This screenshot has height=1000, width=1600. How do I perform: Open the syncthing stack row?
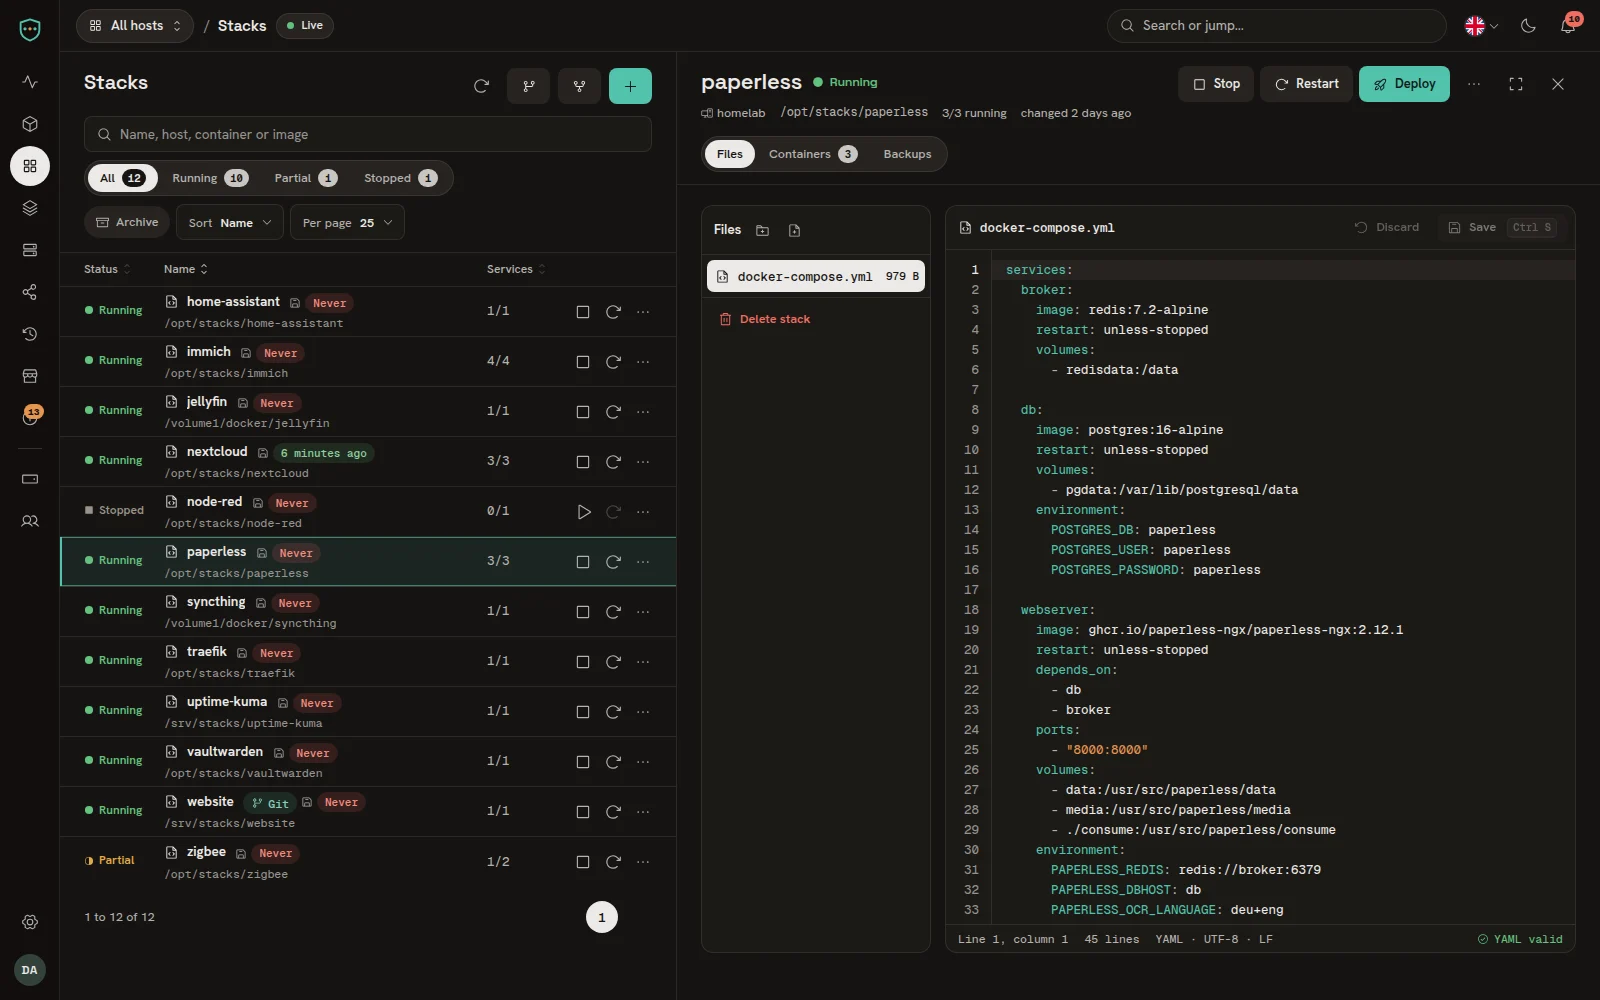368,612
